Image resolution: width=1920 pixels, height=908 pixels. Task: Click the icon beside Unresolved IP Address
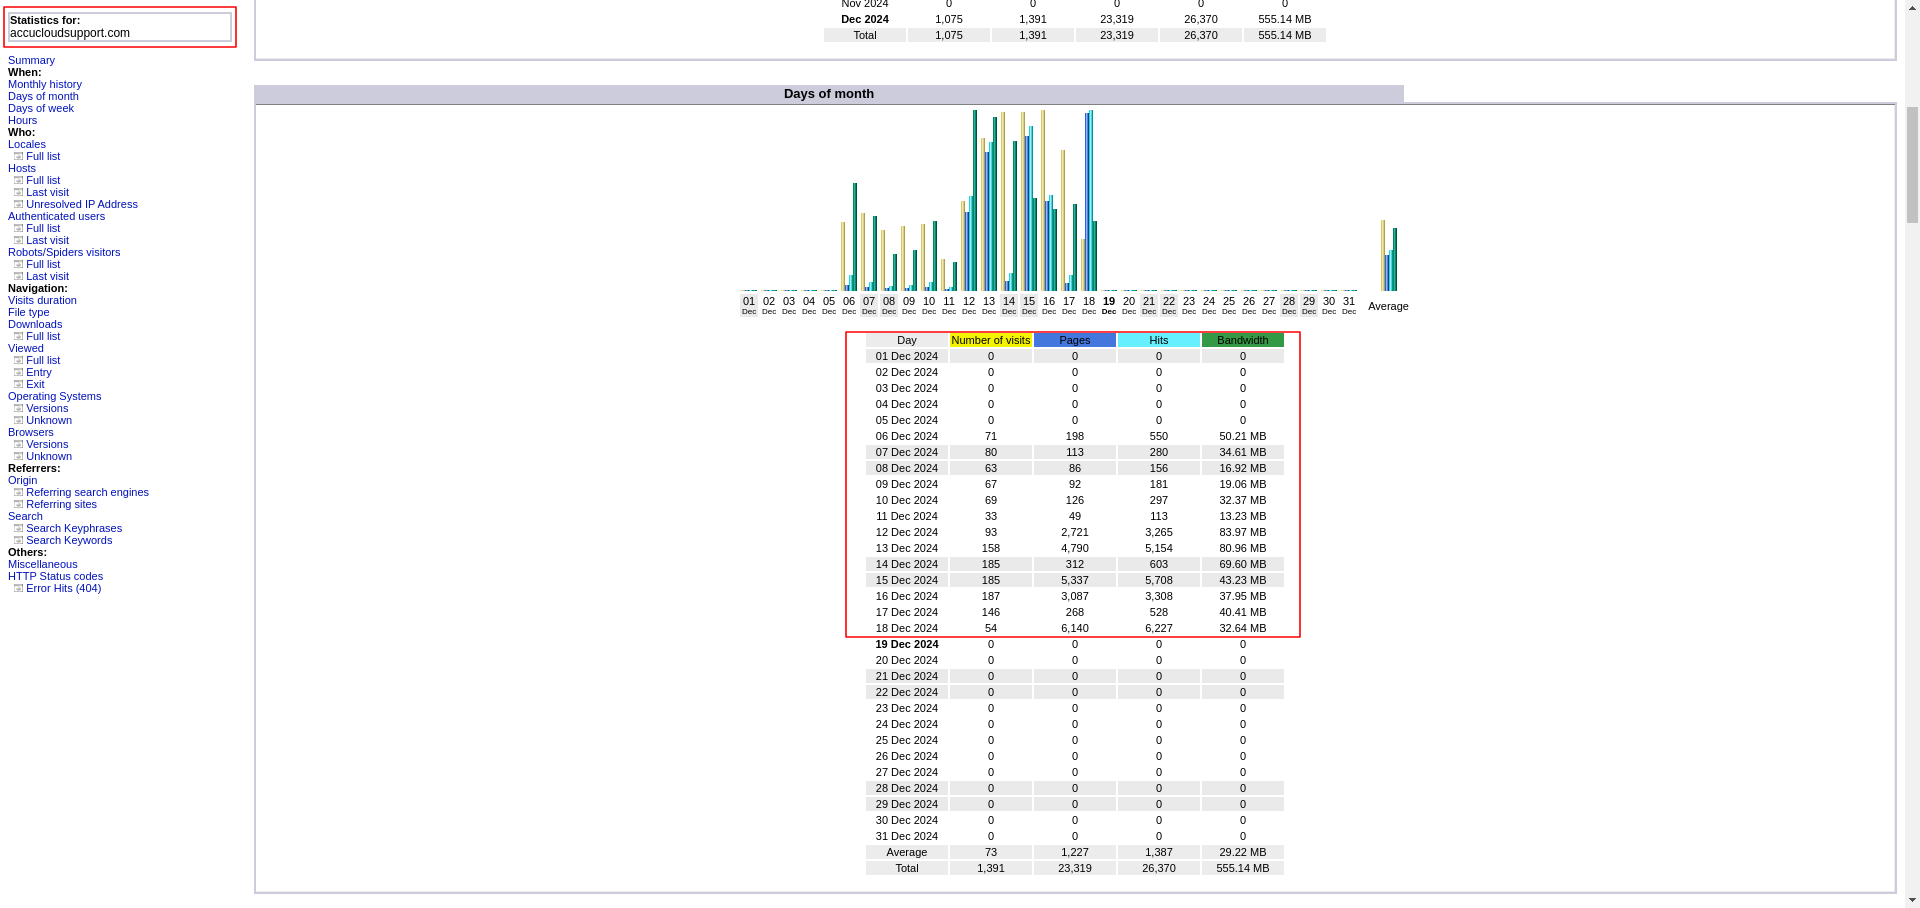click(x=18, y=204)
